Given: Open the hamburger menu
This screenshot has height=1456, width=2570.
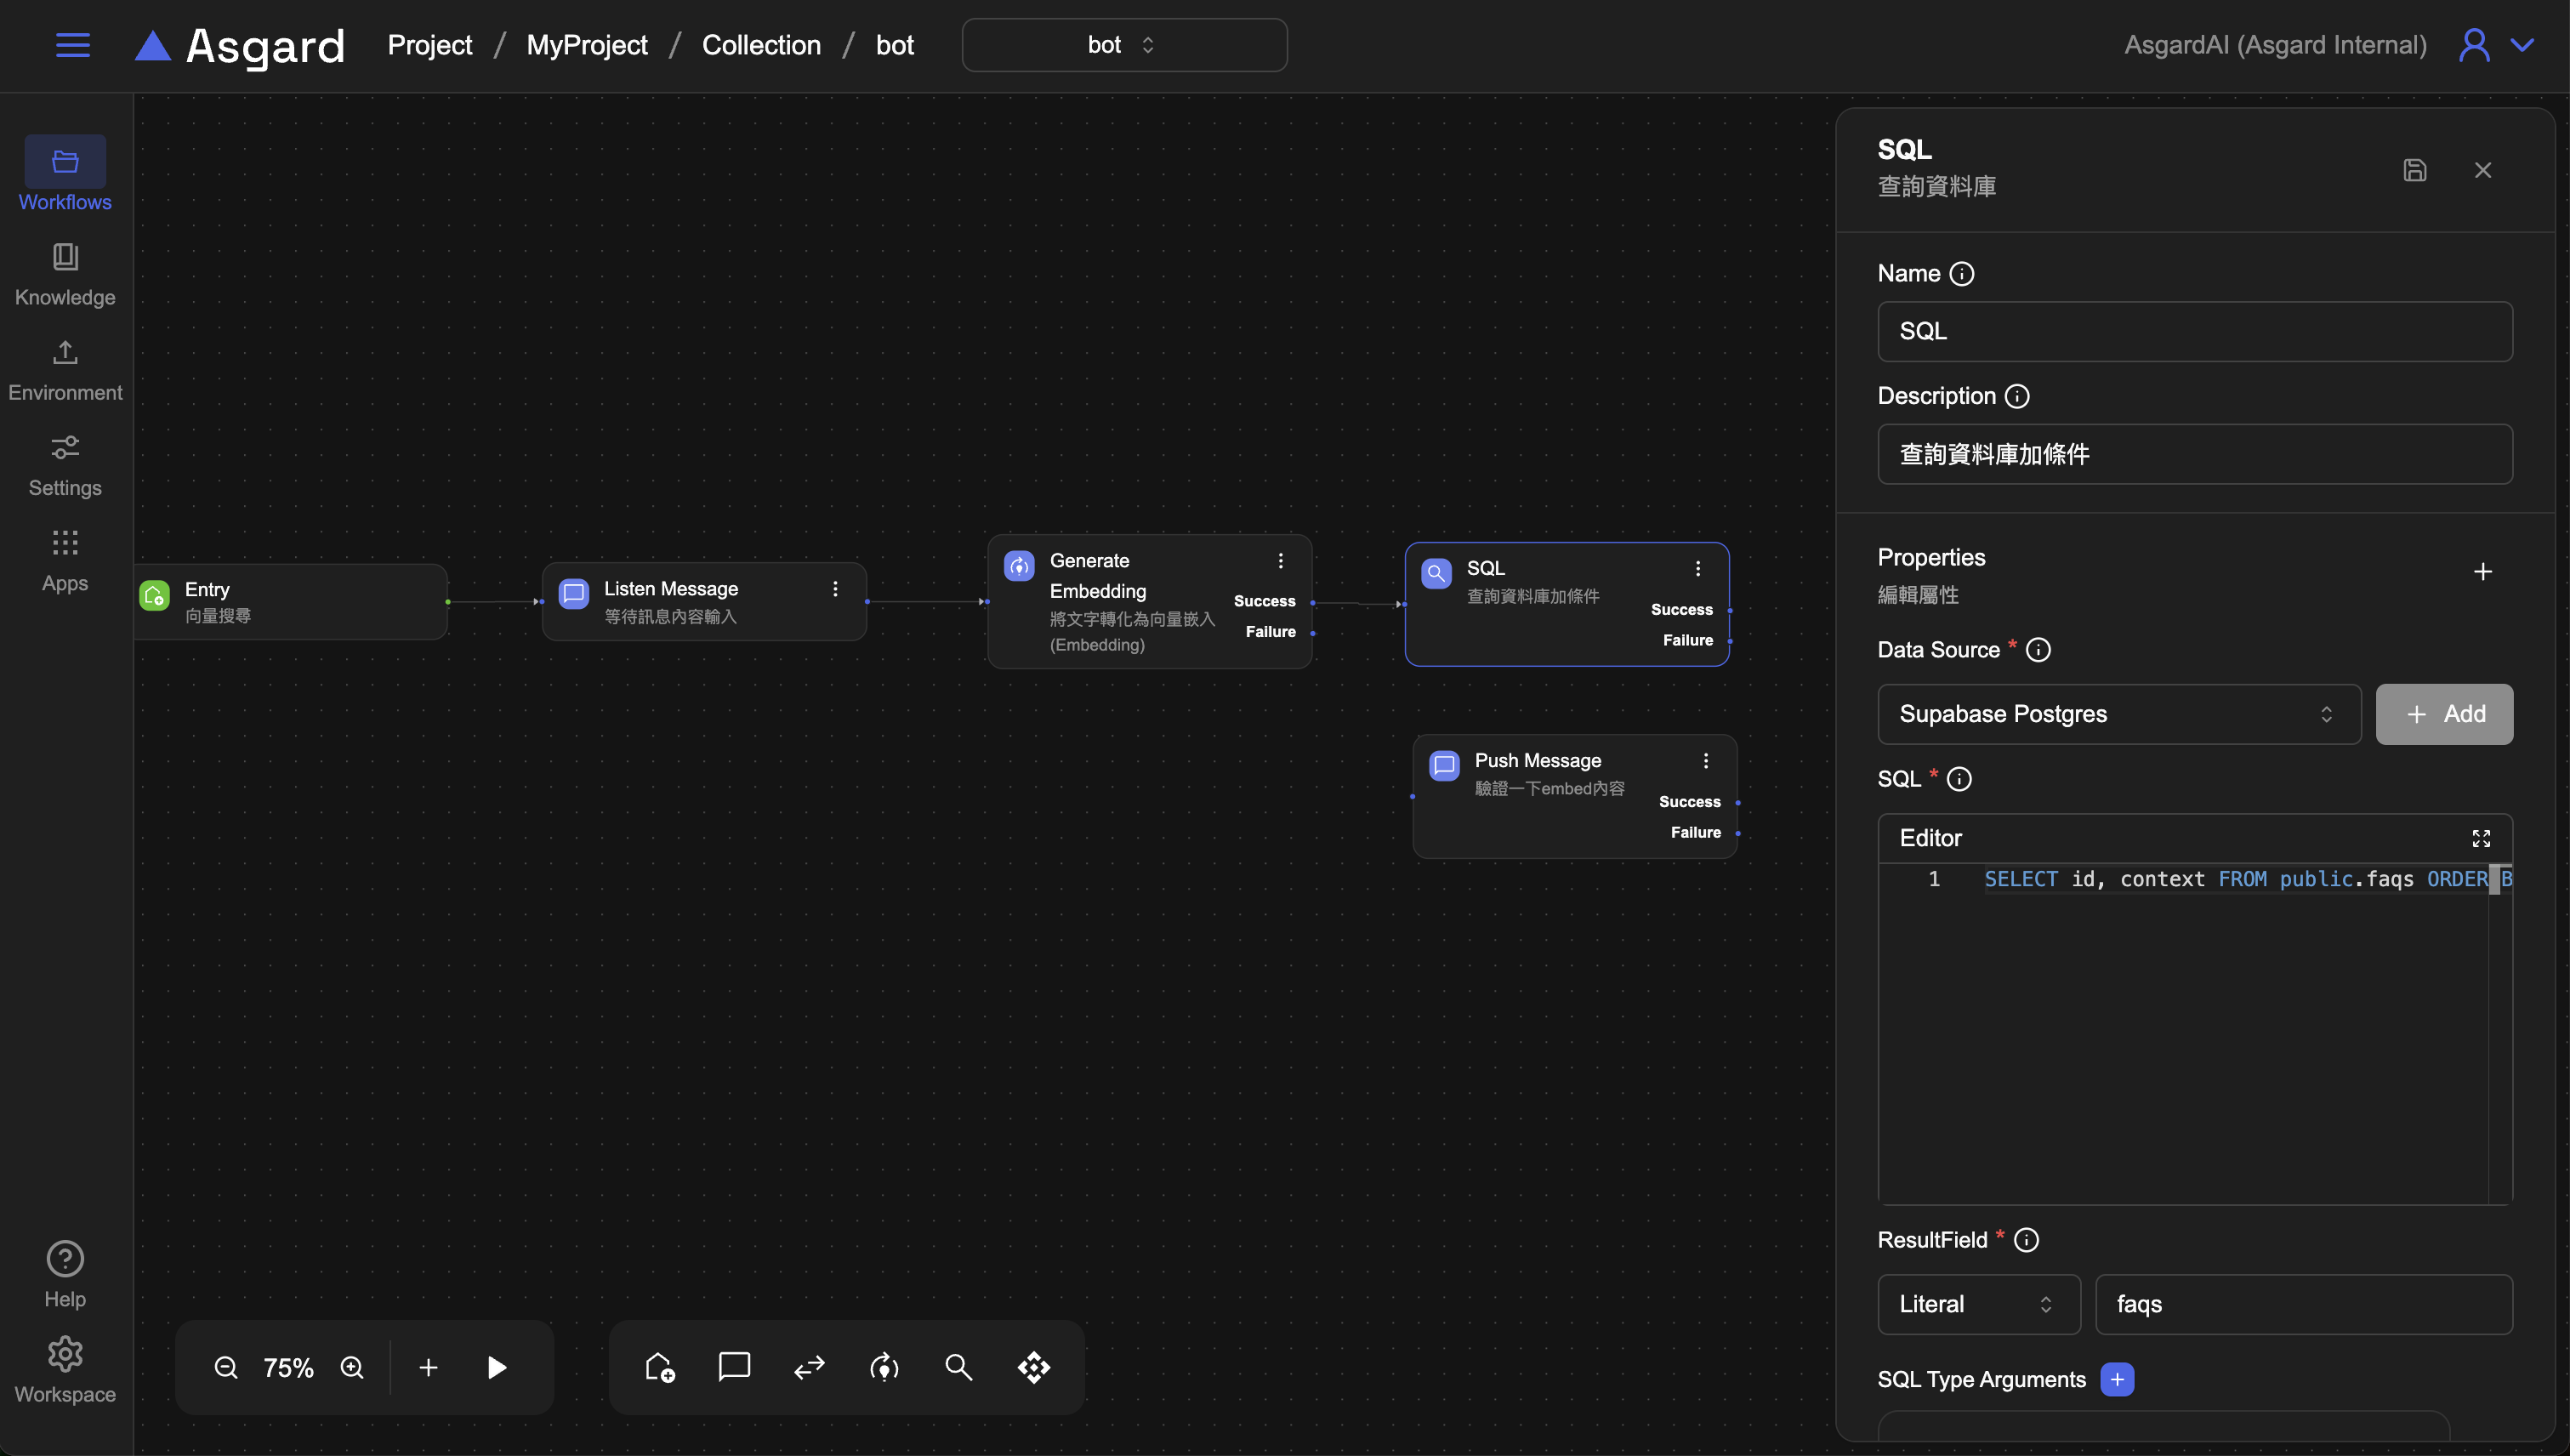Looking at the screenshot, I should click(x=72, y=45).
